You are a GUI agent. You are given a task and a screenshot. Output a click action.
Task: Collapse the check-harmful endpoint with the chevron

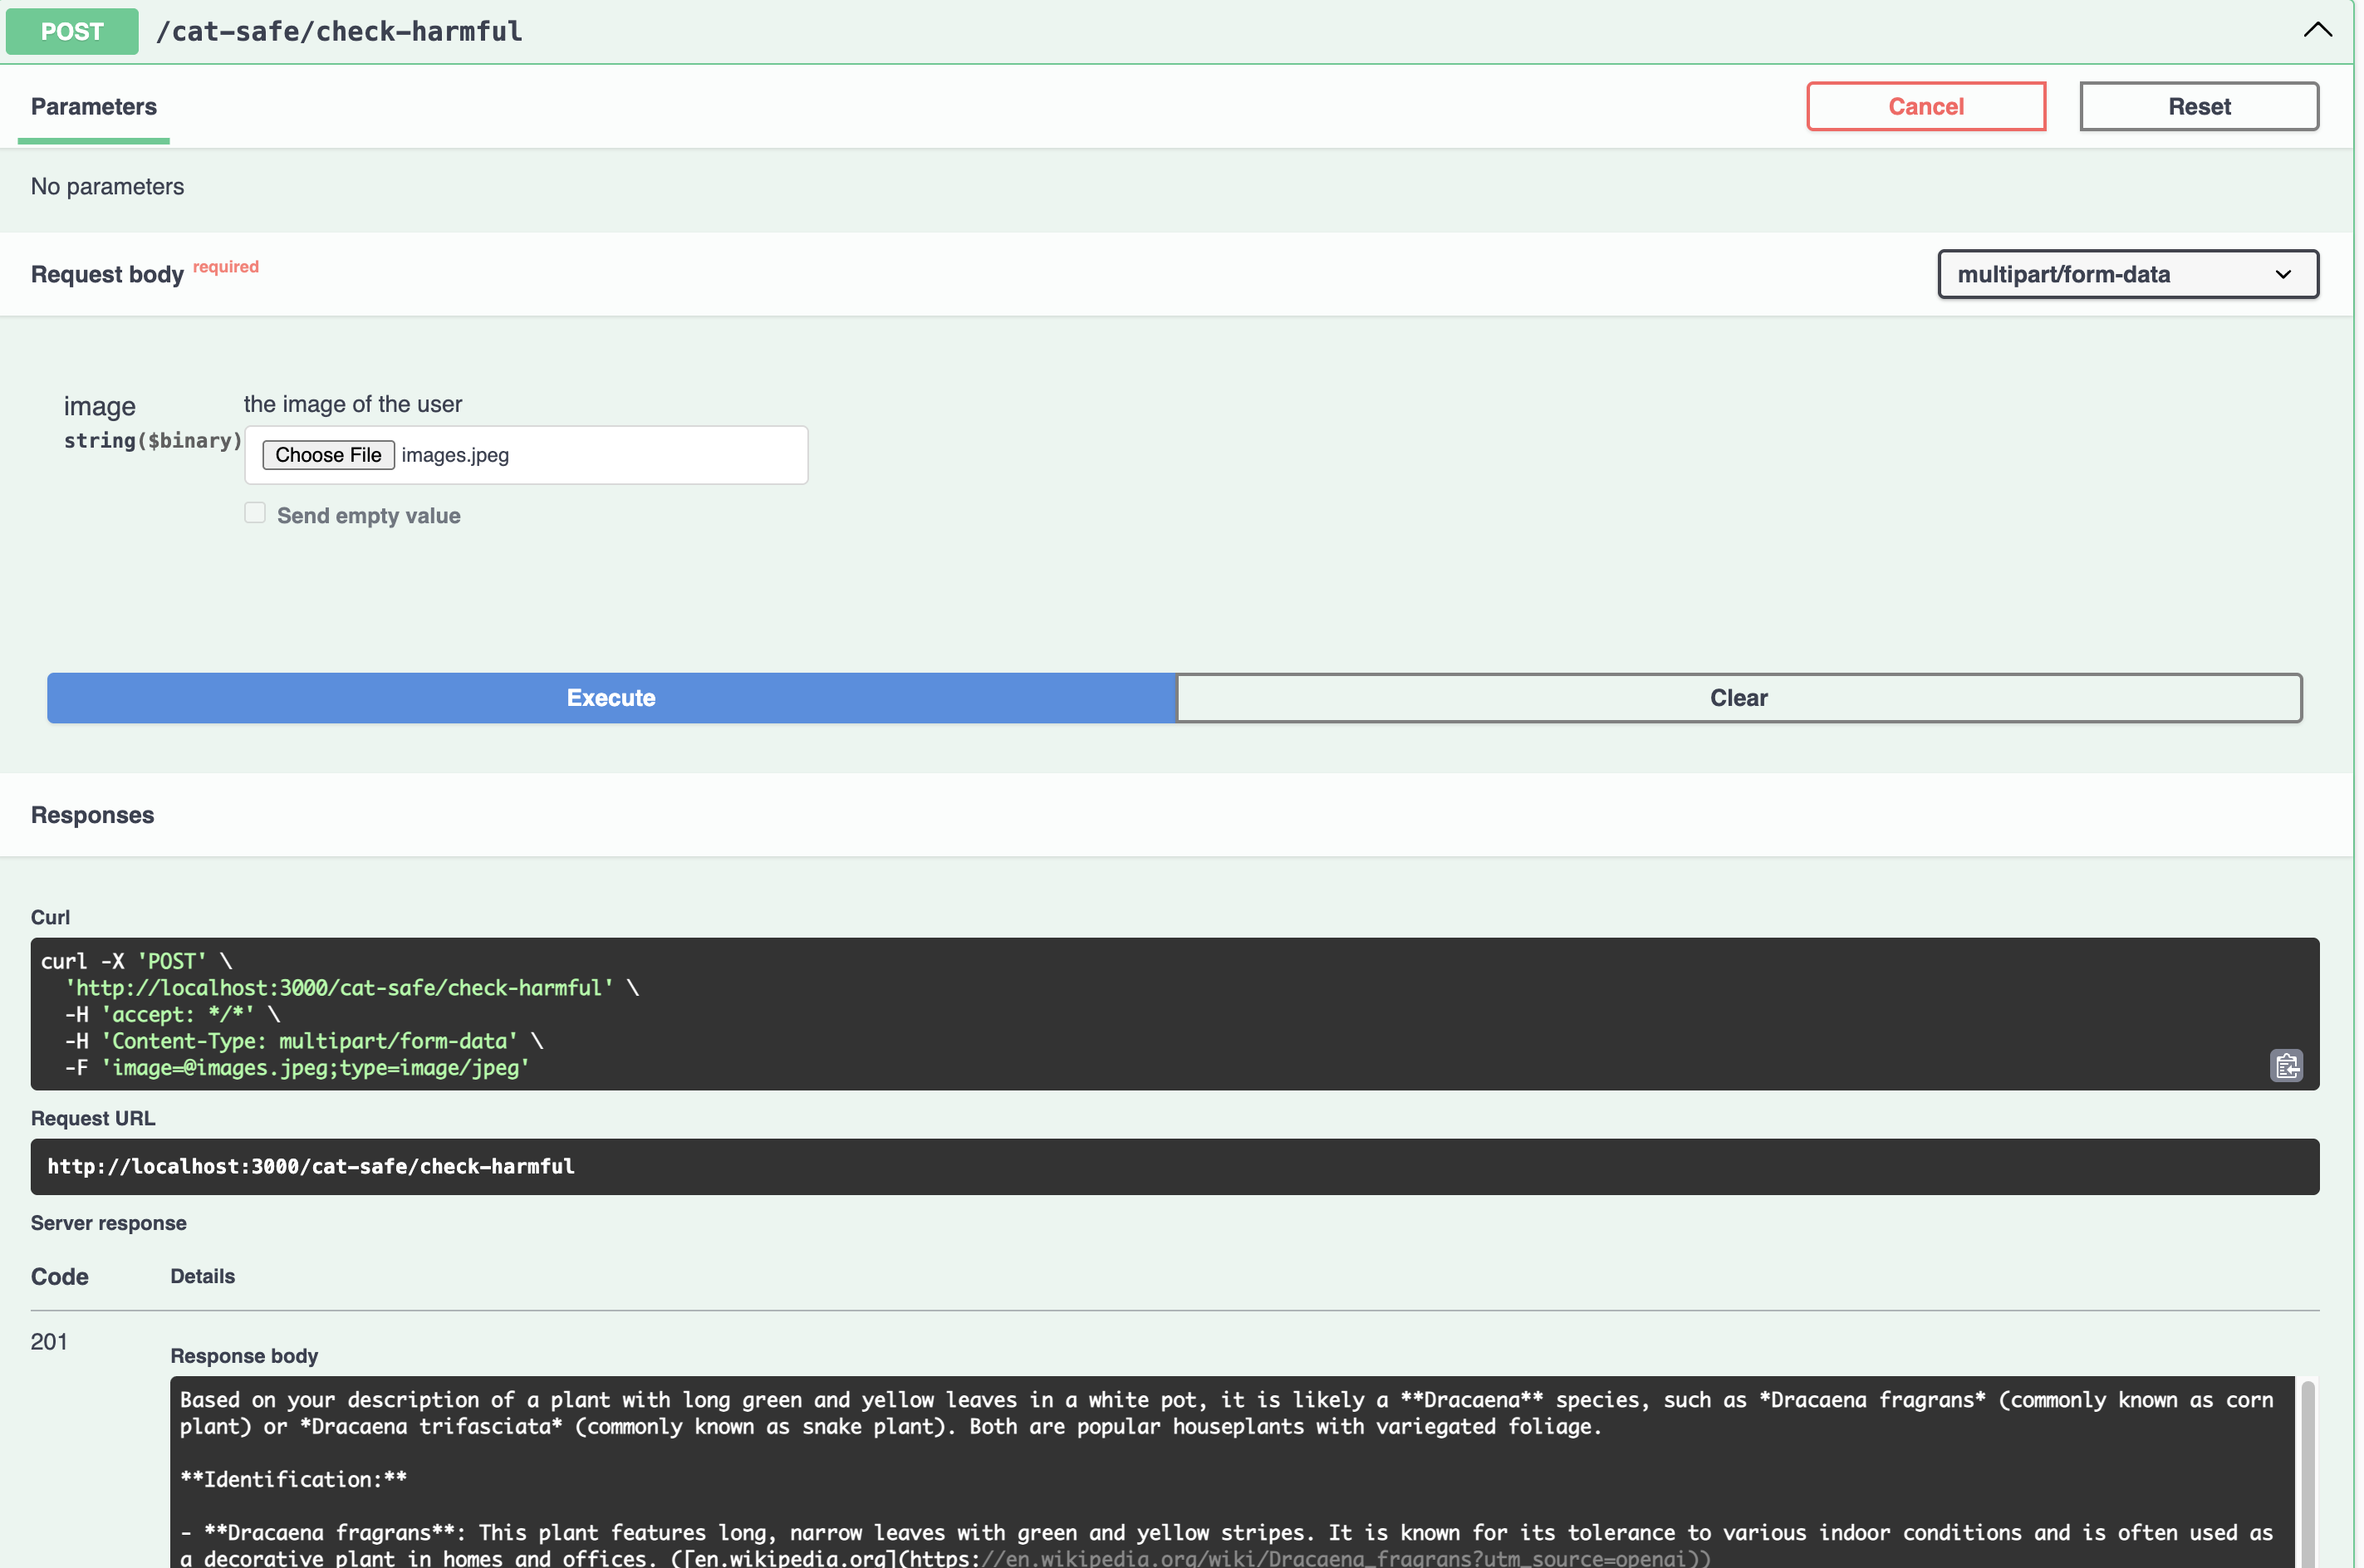pos(2317,30)
